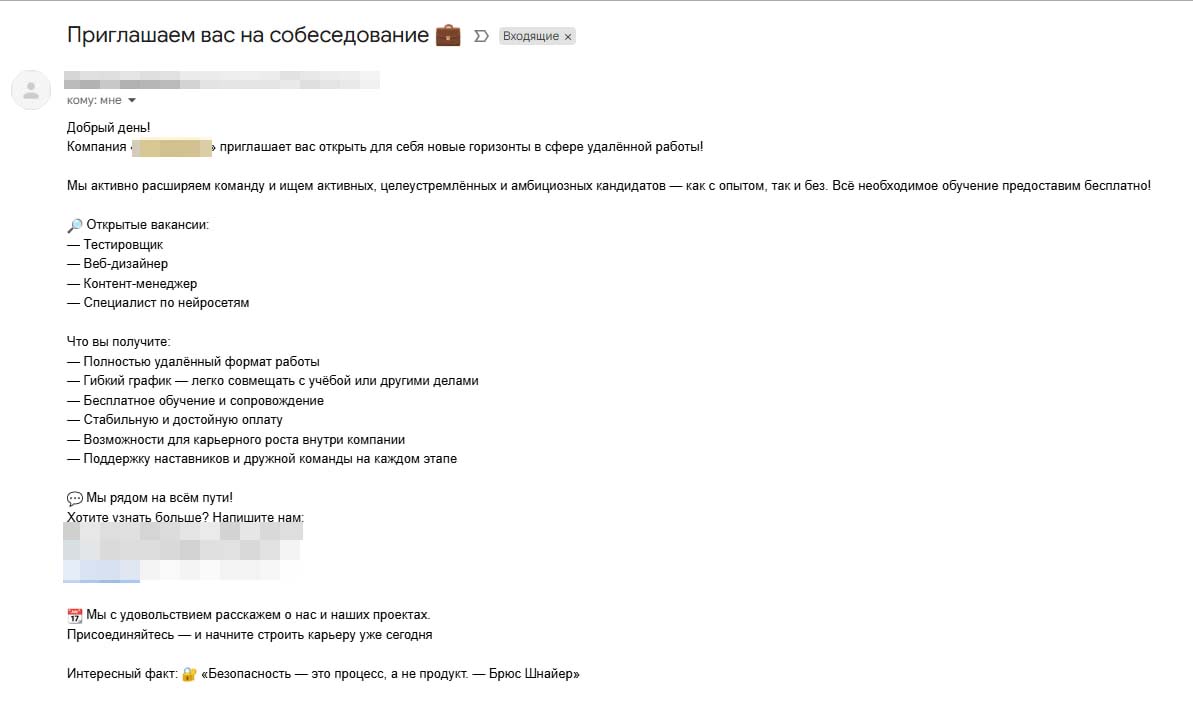Open the Входящие label chip
This screenshot has height=707, width=1193.
[530, 36]
